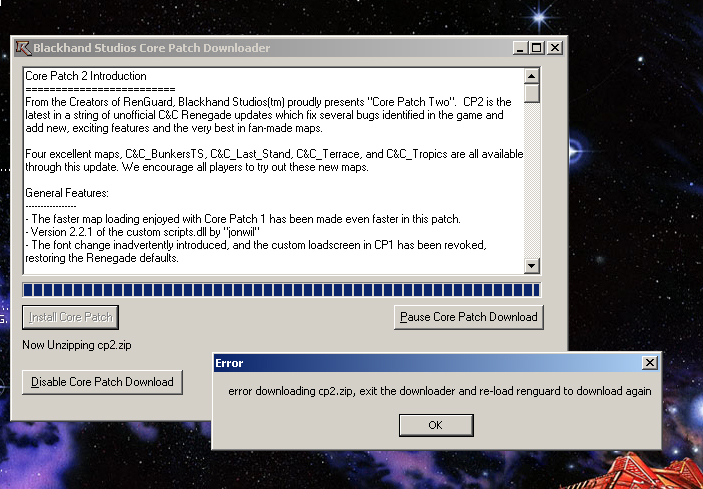Pause Core Patch Download
This screenshot has width=703, height=489.
(x=468, y=317)
